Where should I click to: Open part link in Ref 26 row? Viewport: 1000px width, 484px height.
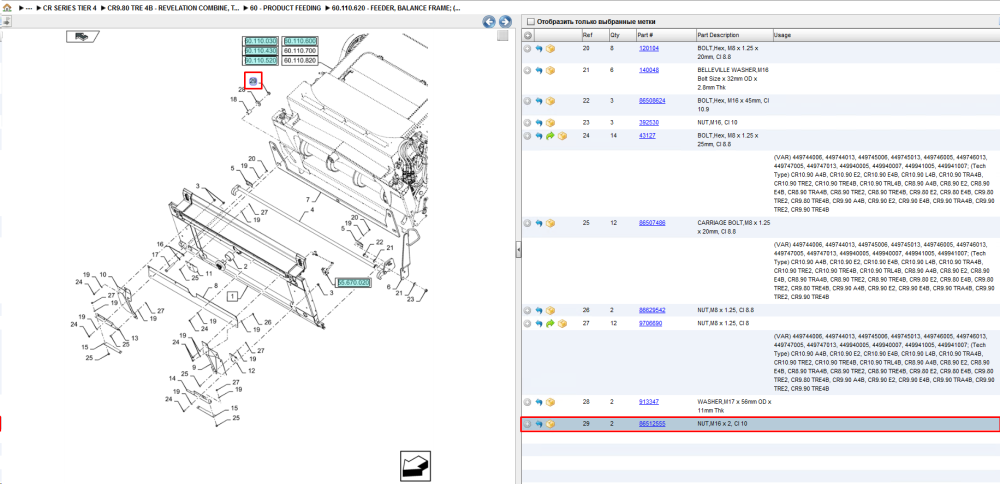(652, 311)
